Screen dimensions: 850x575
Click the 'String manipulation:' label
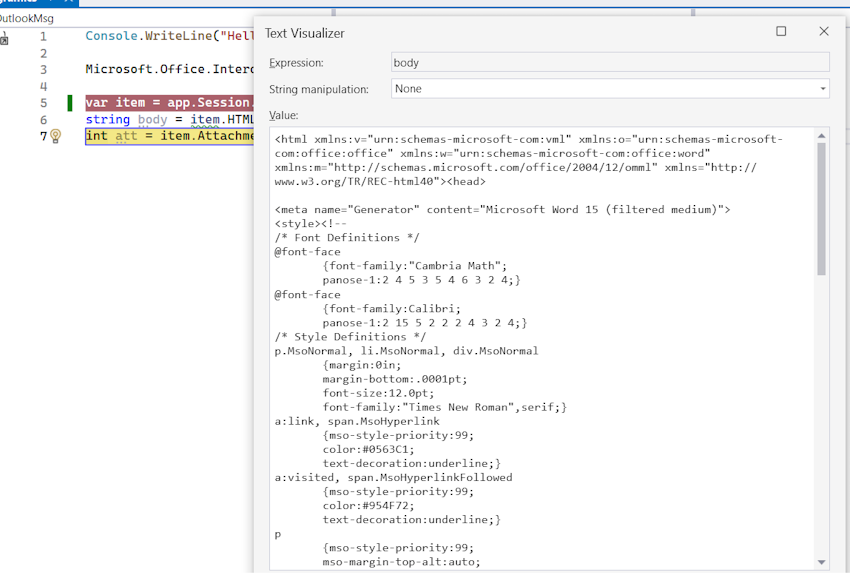(319, 89)
